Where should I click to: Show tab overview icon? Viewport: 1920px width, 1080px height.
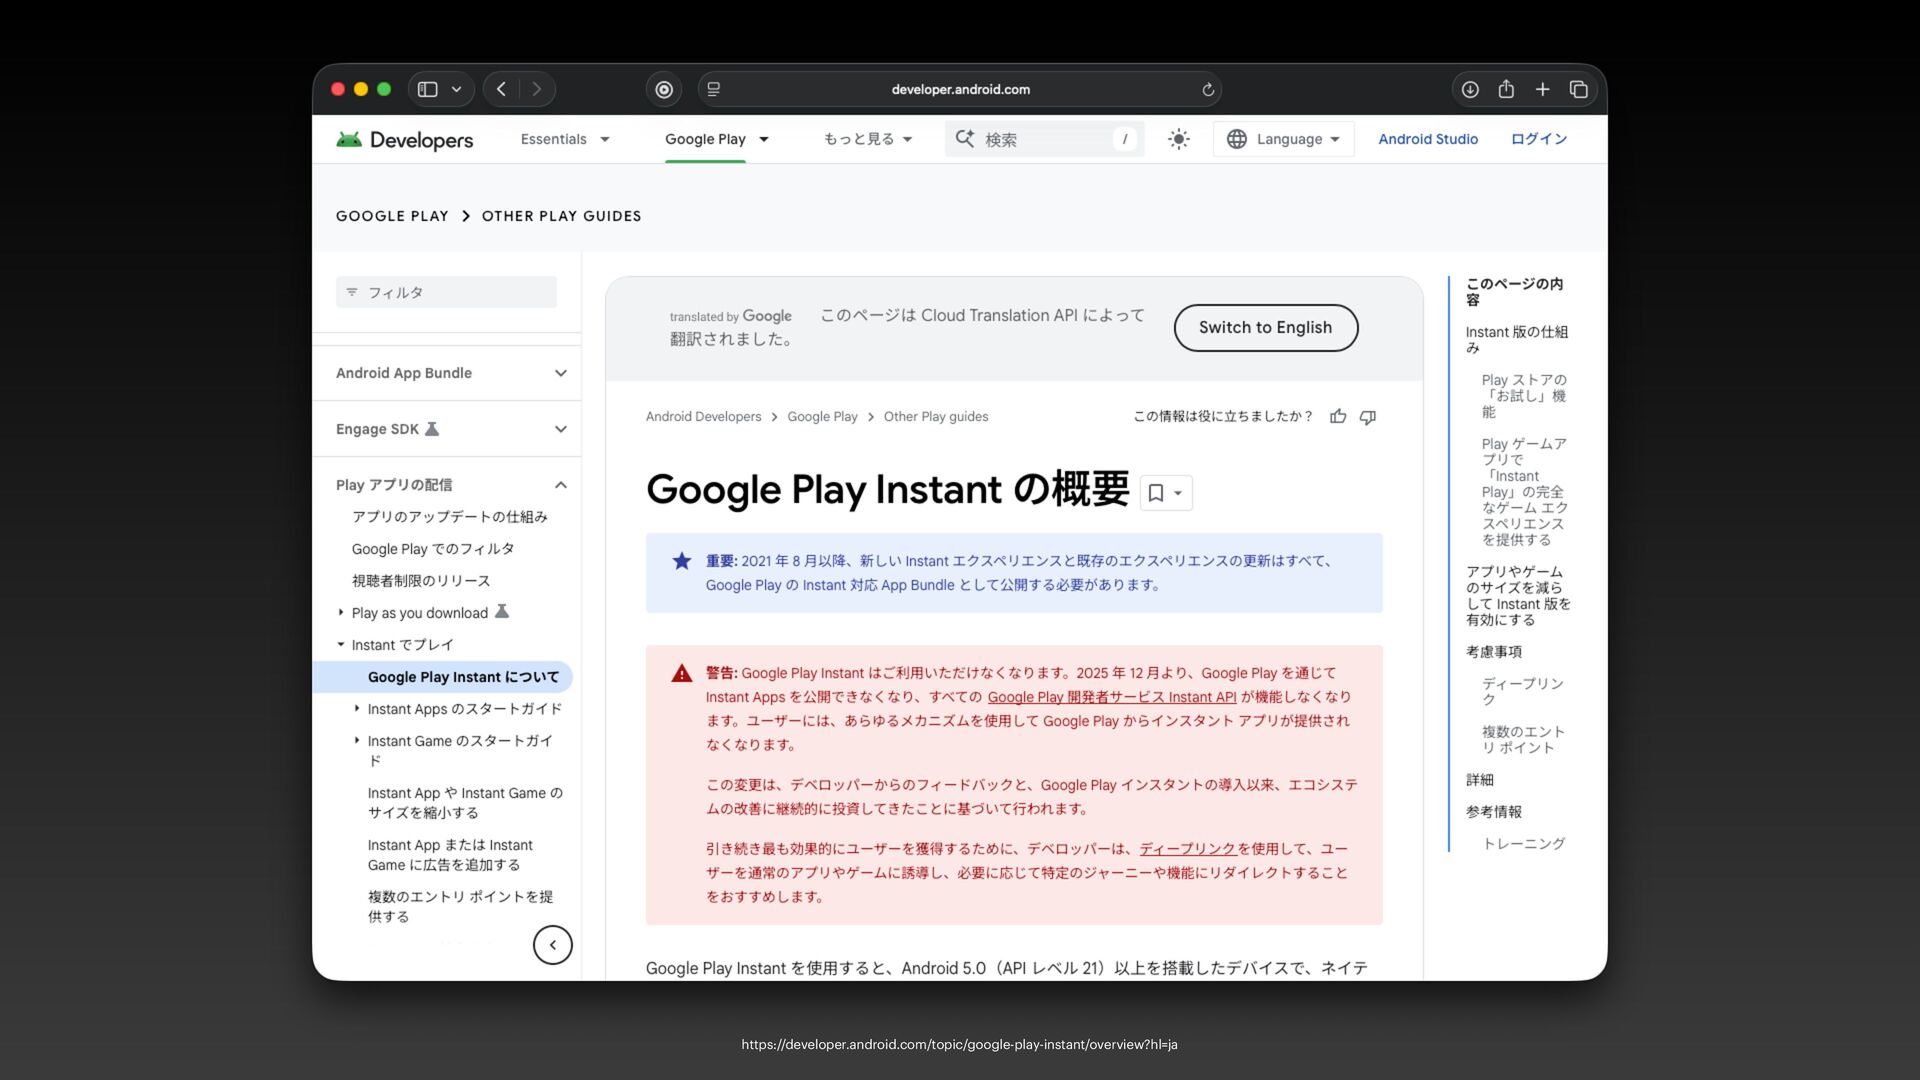click(x=1579, y=89)
